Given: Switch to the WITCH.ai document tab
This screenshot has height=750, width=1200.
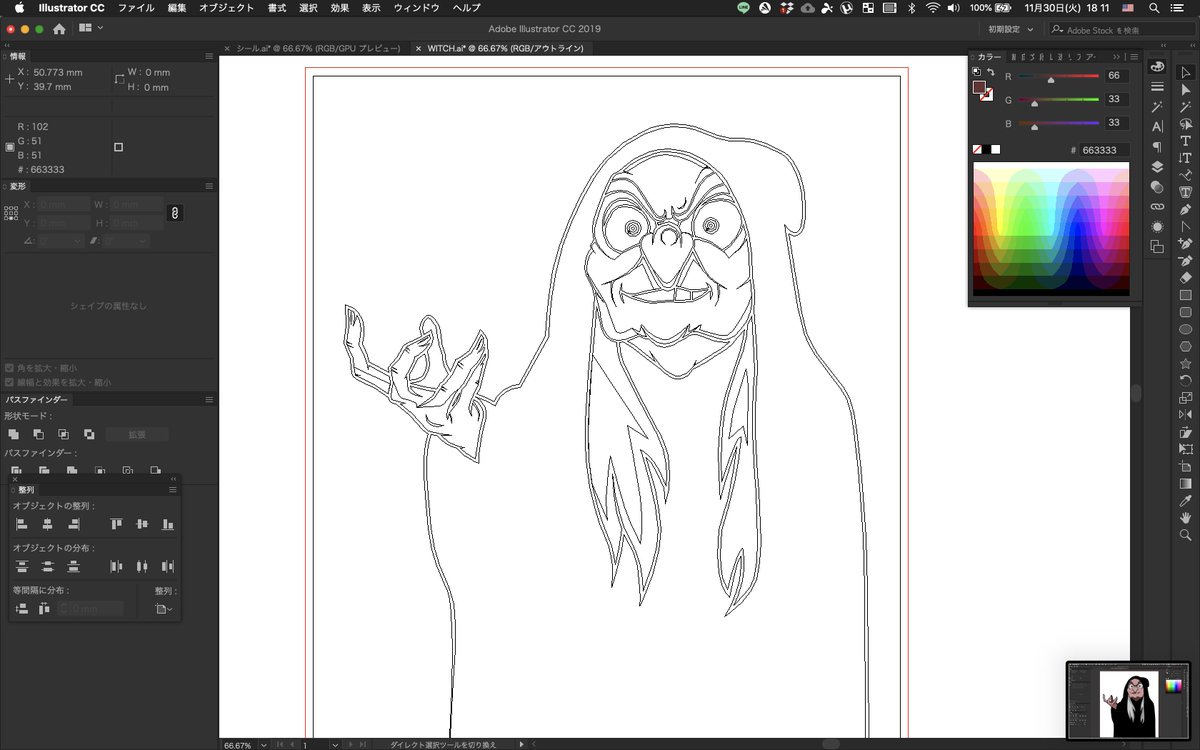Looking at the screenshot, I should (x=504, y=48).
